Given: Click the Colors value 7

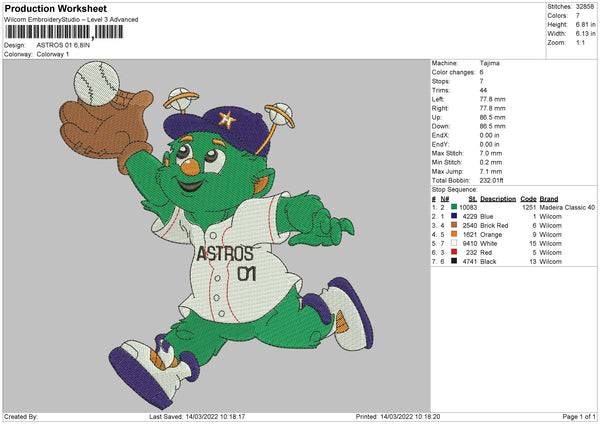Looking at the screenshot, I should pyautogui.click(x=578, y=16).
